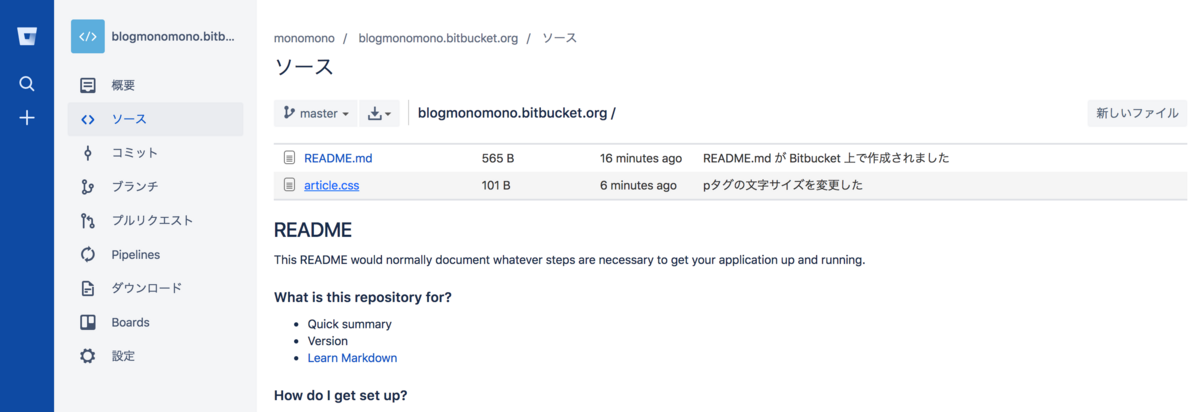Follow the Learn Markdown link
This screenshot has height=412, width=1200.
click(x=352, y=358)
